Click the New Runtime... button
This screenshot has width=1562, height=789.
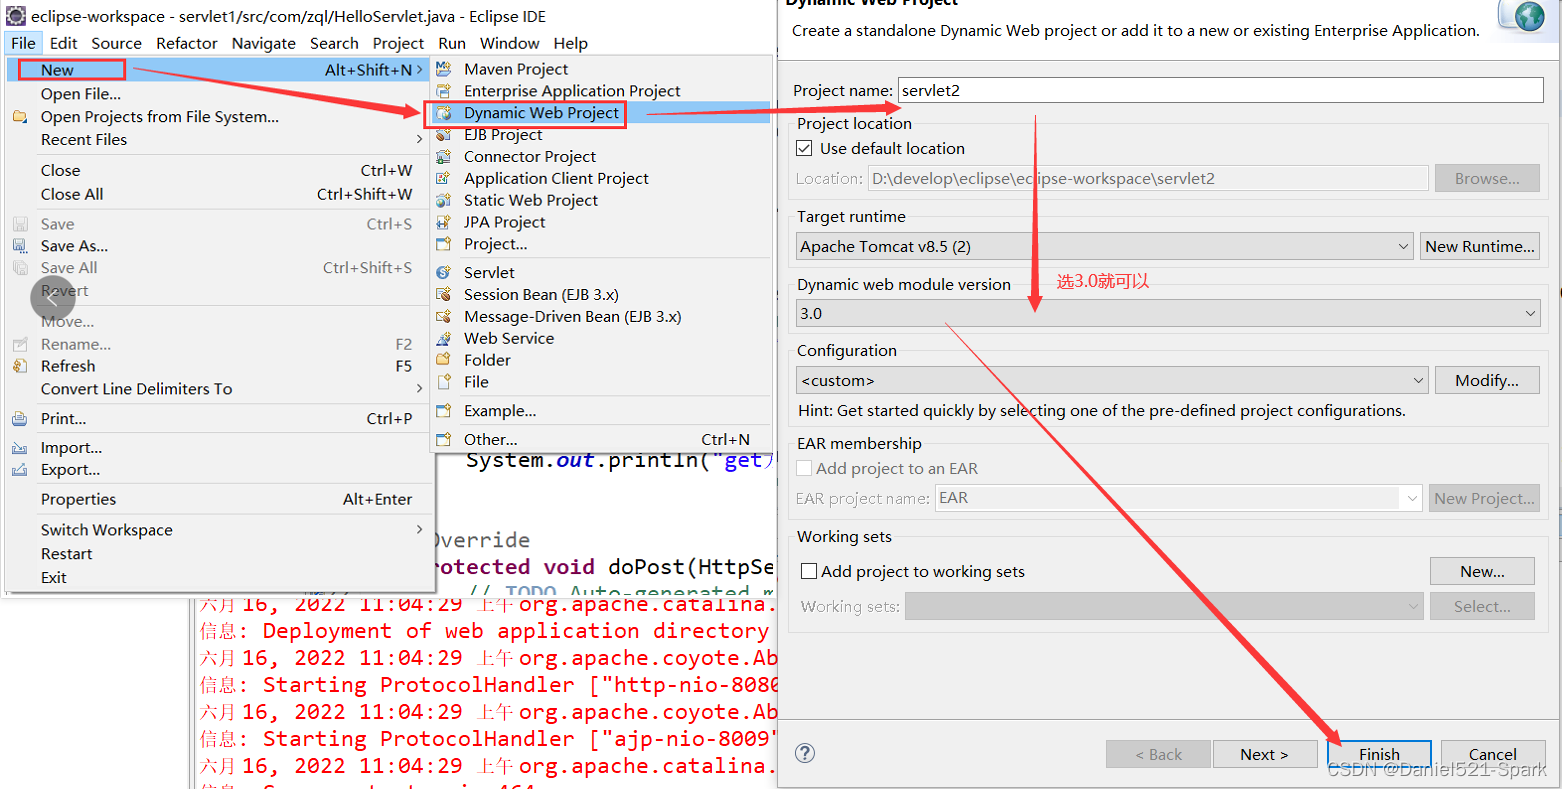tap(1479, 246)
